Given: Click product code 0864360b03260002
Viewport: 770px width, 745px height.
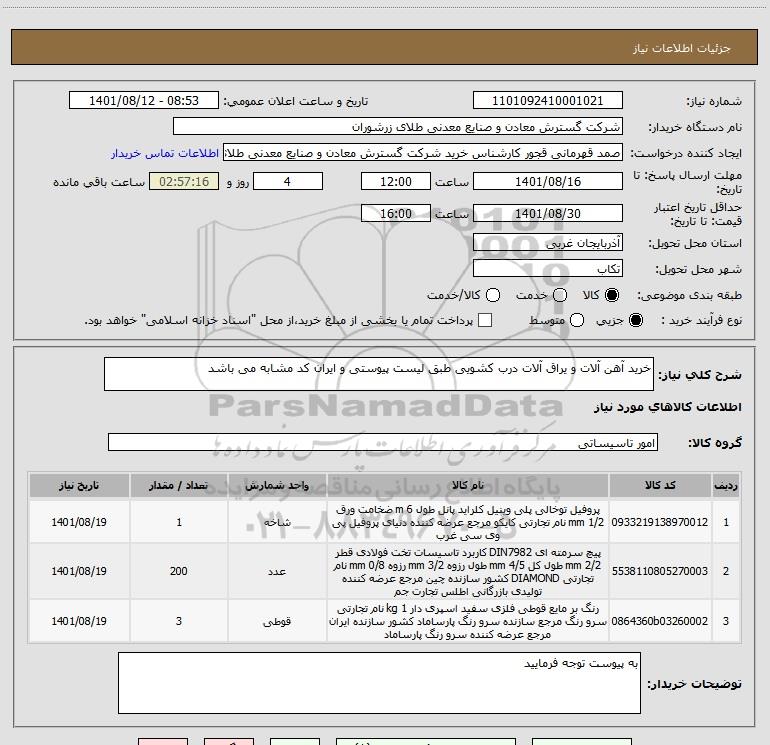Looking at the screenshot, I should pos(660,621).
